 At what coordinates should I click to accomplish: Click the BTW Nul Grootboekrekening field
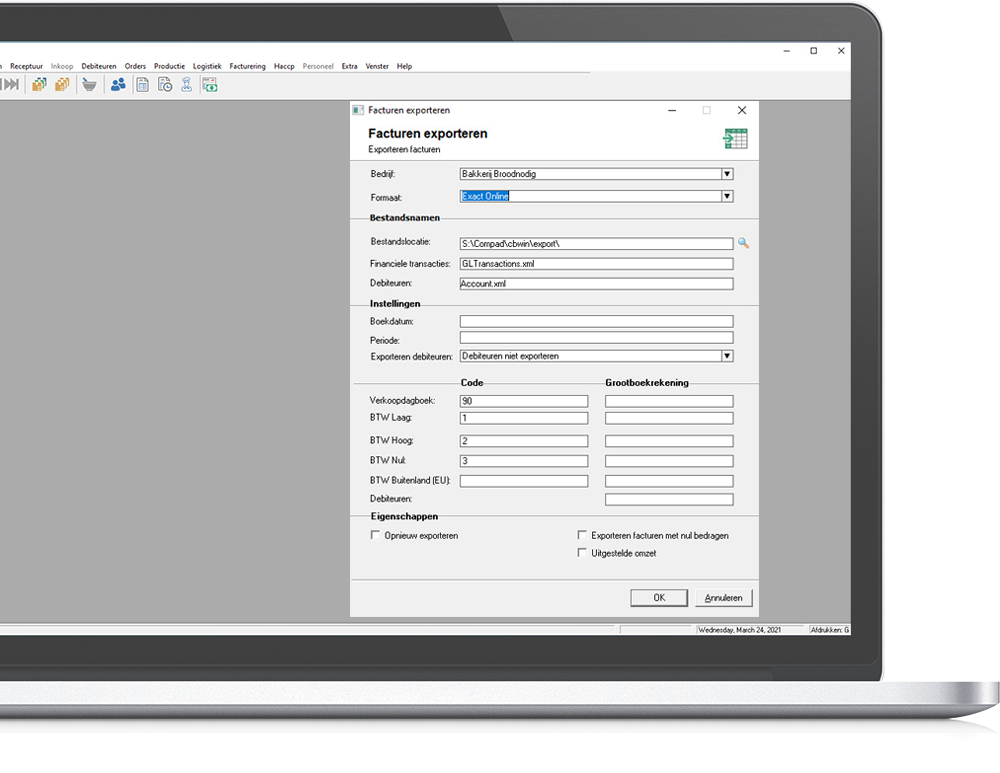click(669, 460)
